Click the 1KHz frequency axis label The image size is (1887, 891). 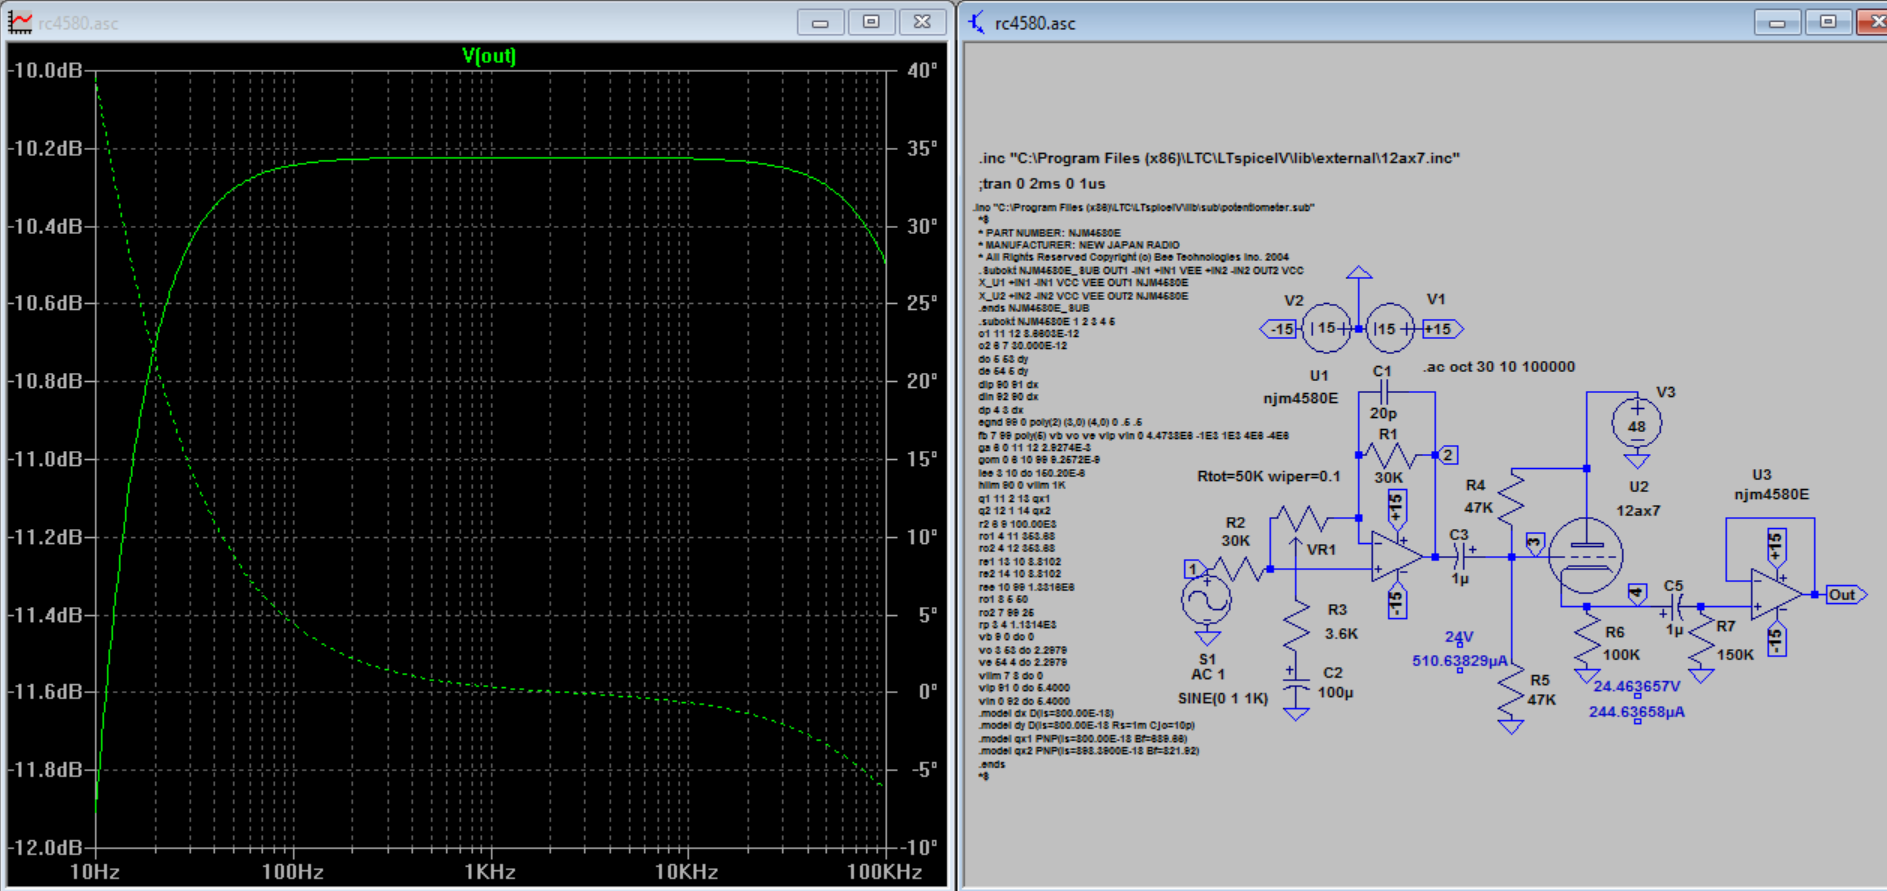pos(489,872)
